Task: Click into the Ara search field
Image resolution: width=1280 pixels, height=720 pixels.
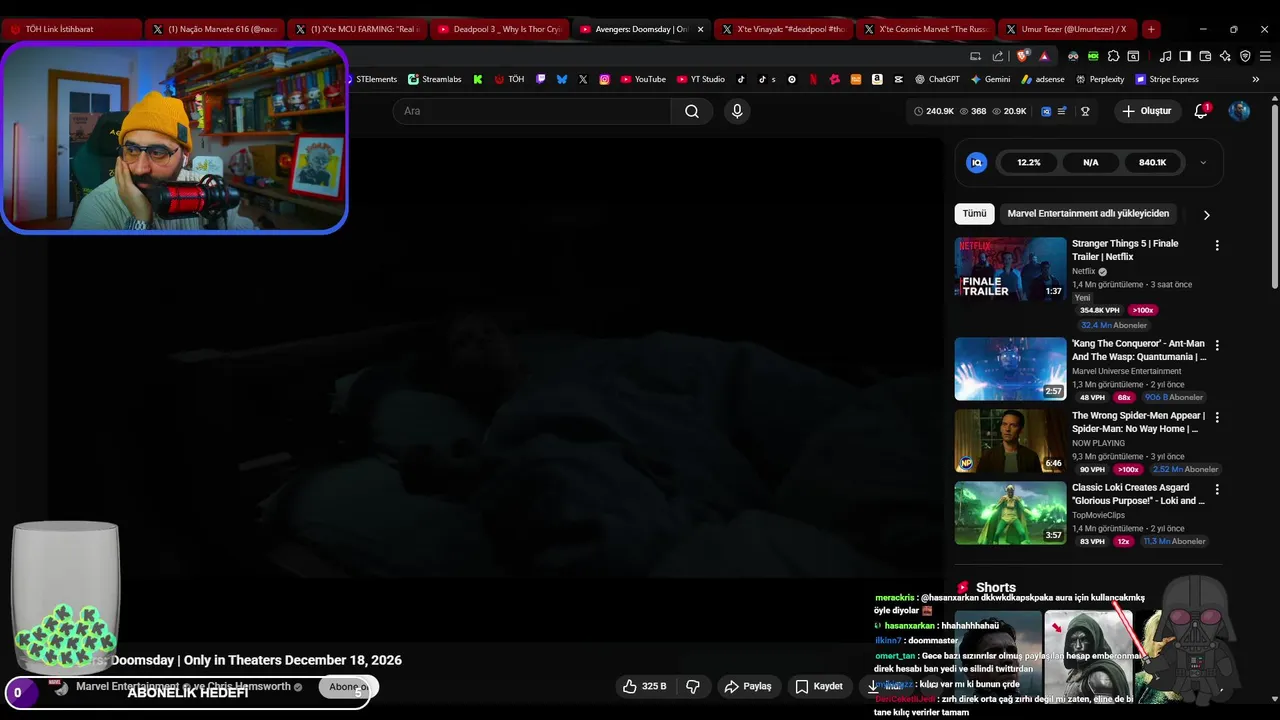Action: (x=532, y=111)
